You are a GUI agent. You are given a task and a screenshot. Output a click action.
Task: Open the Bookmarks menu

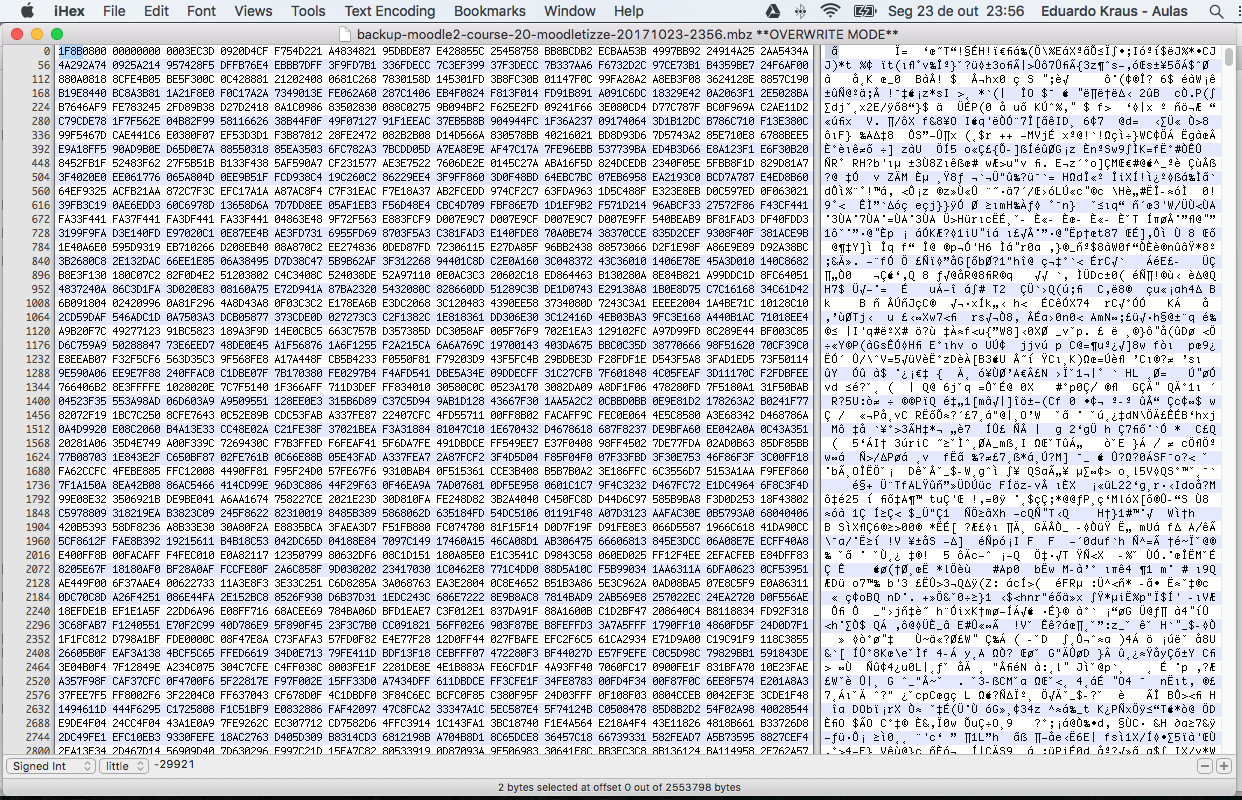coord(489,11)
